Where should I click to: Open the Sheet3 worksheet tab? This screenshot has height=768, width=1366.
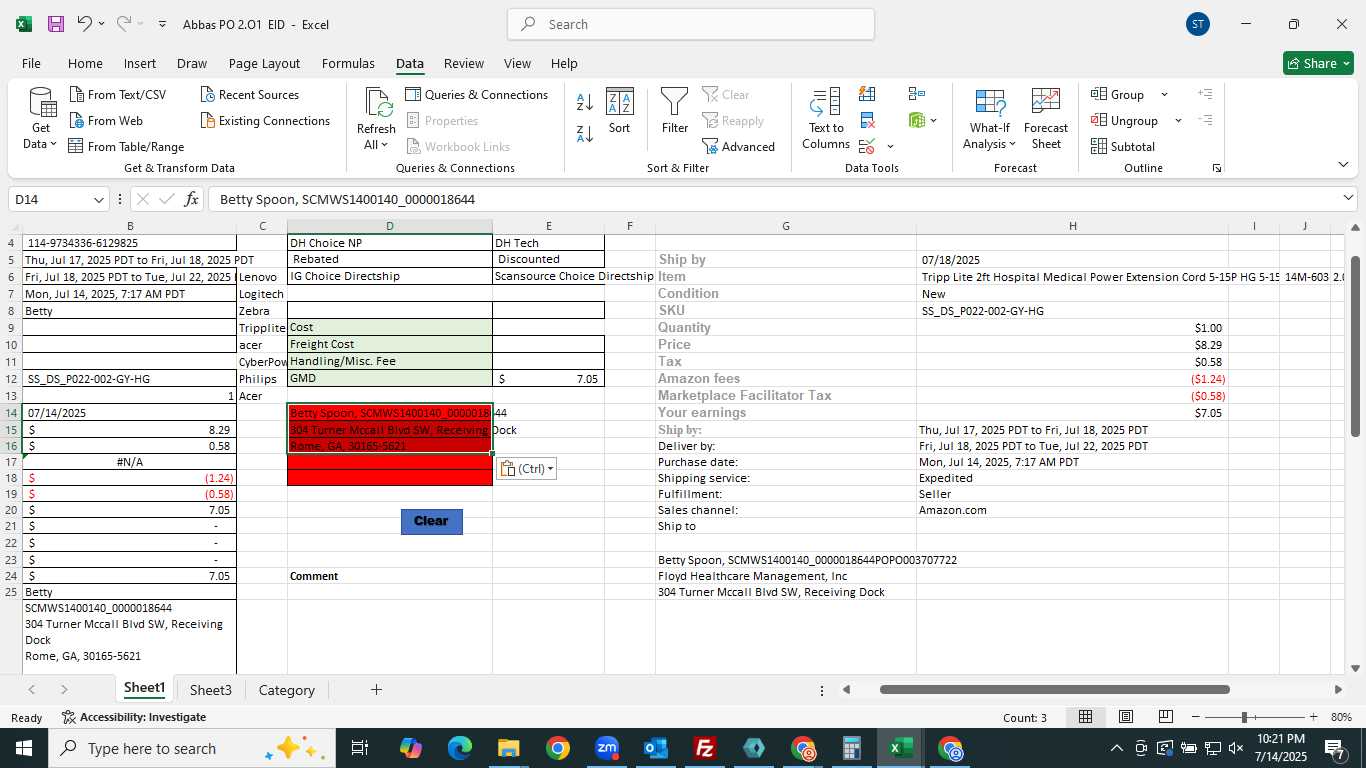coord(211,690)
